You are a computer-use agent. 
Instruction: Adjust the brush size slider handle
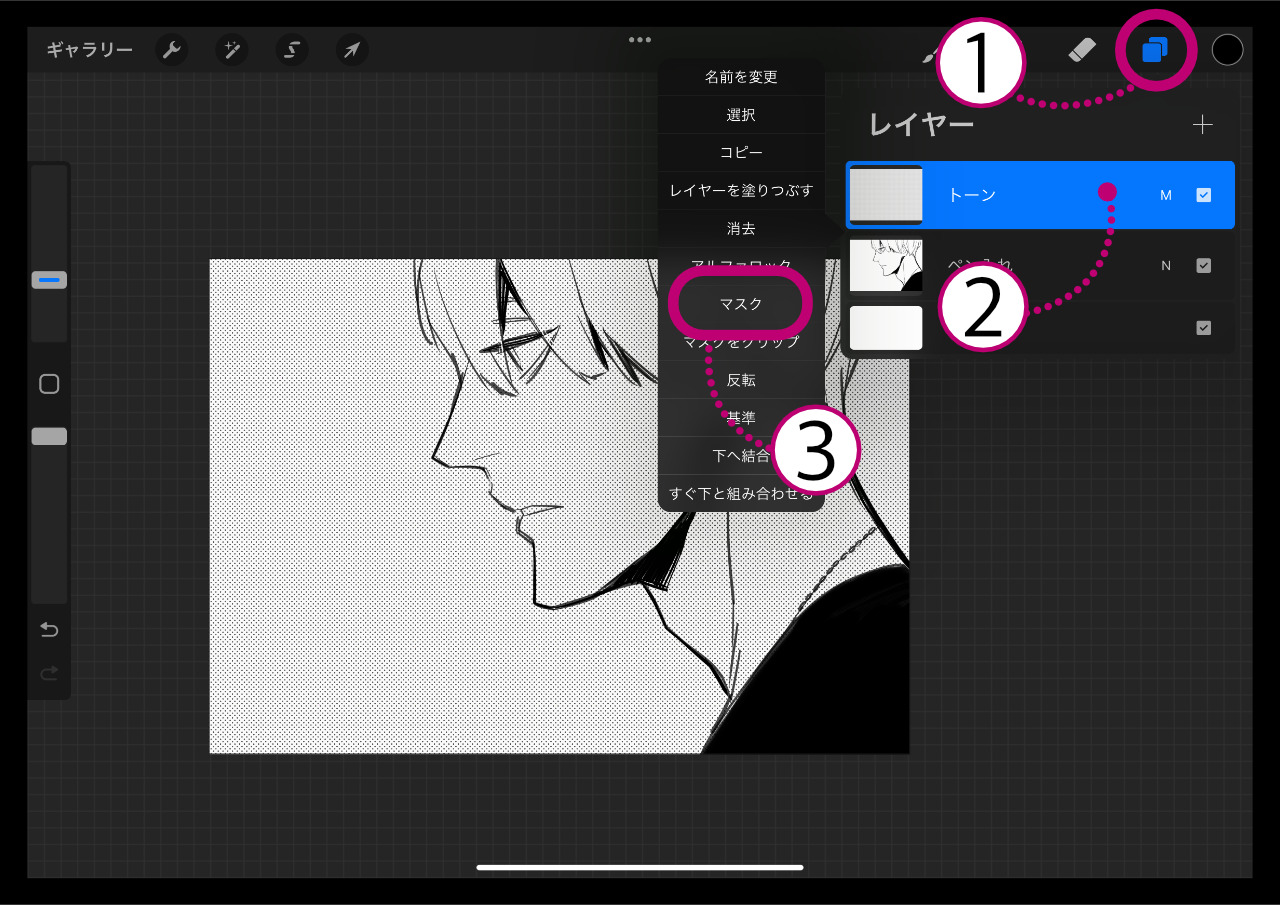tap(49, 280)
